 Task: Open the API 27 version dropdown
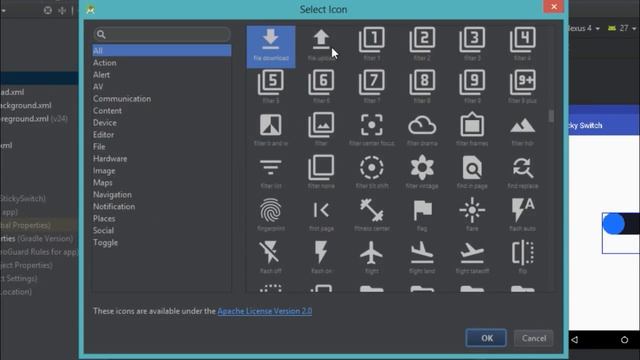pos(622,28)
